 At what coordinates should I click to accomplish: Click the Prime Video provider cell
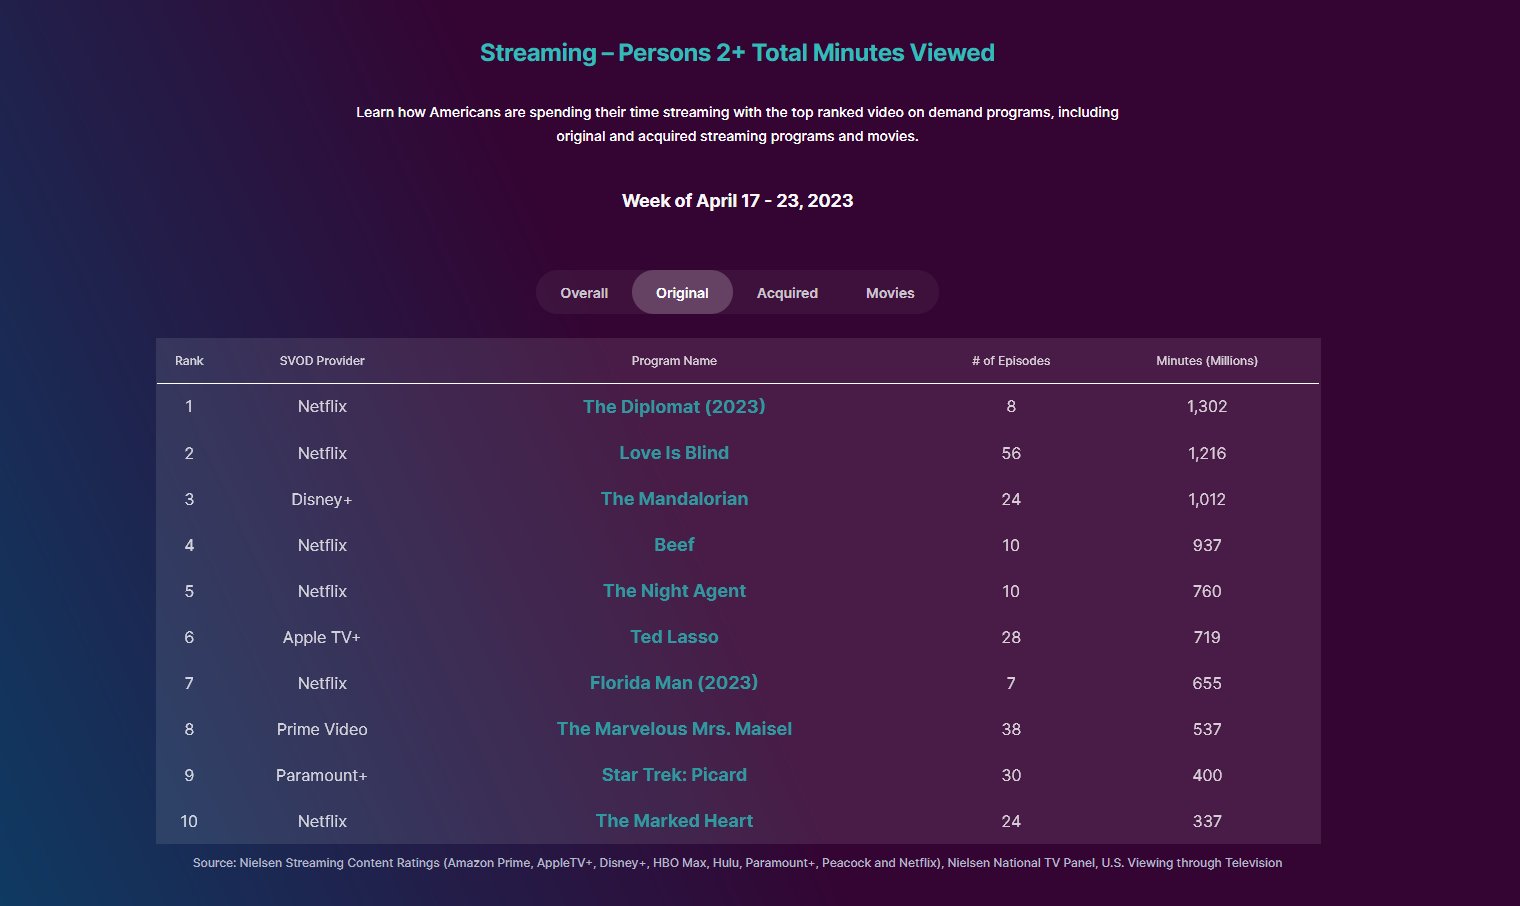tap(322, 729)
